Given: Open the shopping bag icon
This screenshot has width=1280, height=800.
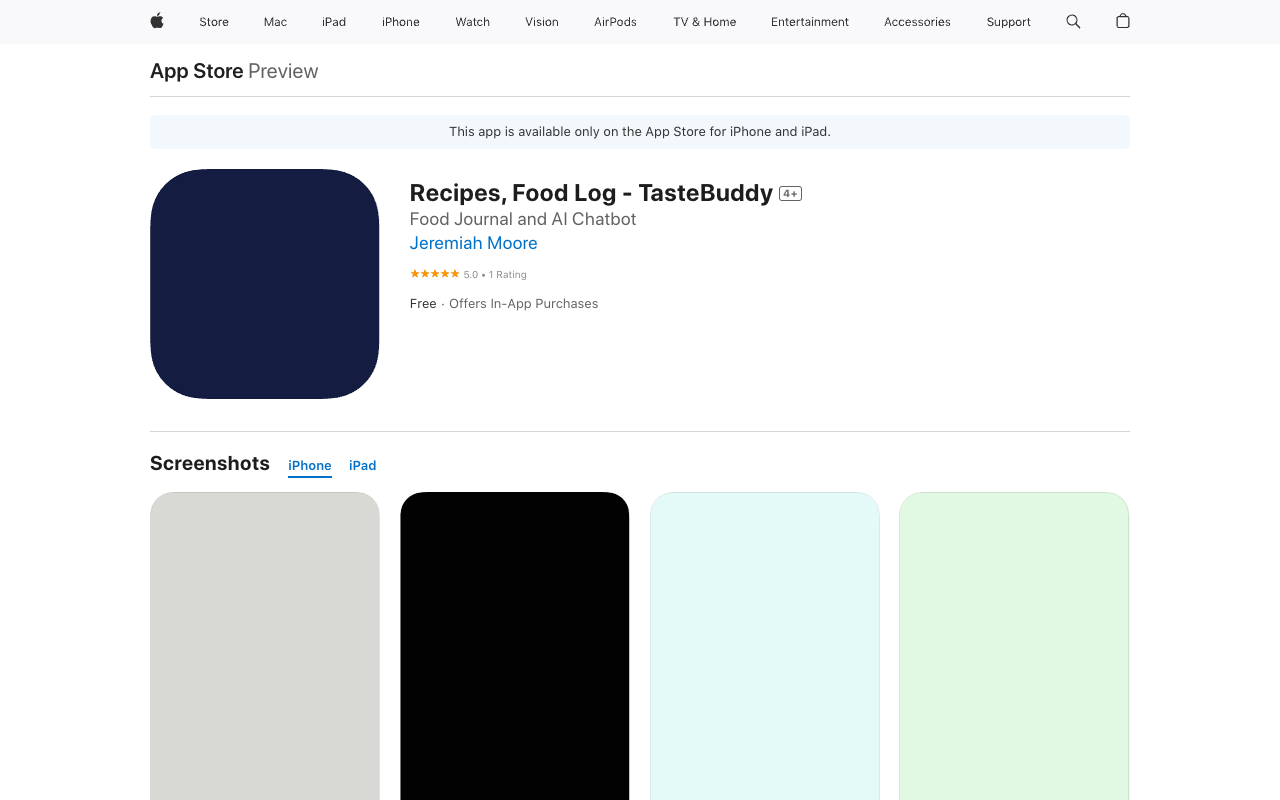Looking at the screenshot, I should click(x=1123, y=21).
